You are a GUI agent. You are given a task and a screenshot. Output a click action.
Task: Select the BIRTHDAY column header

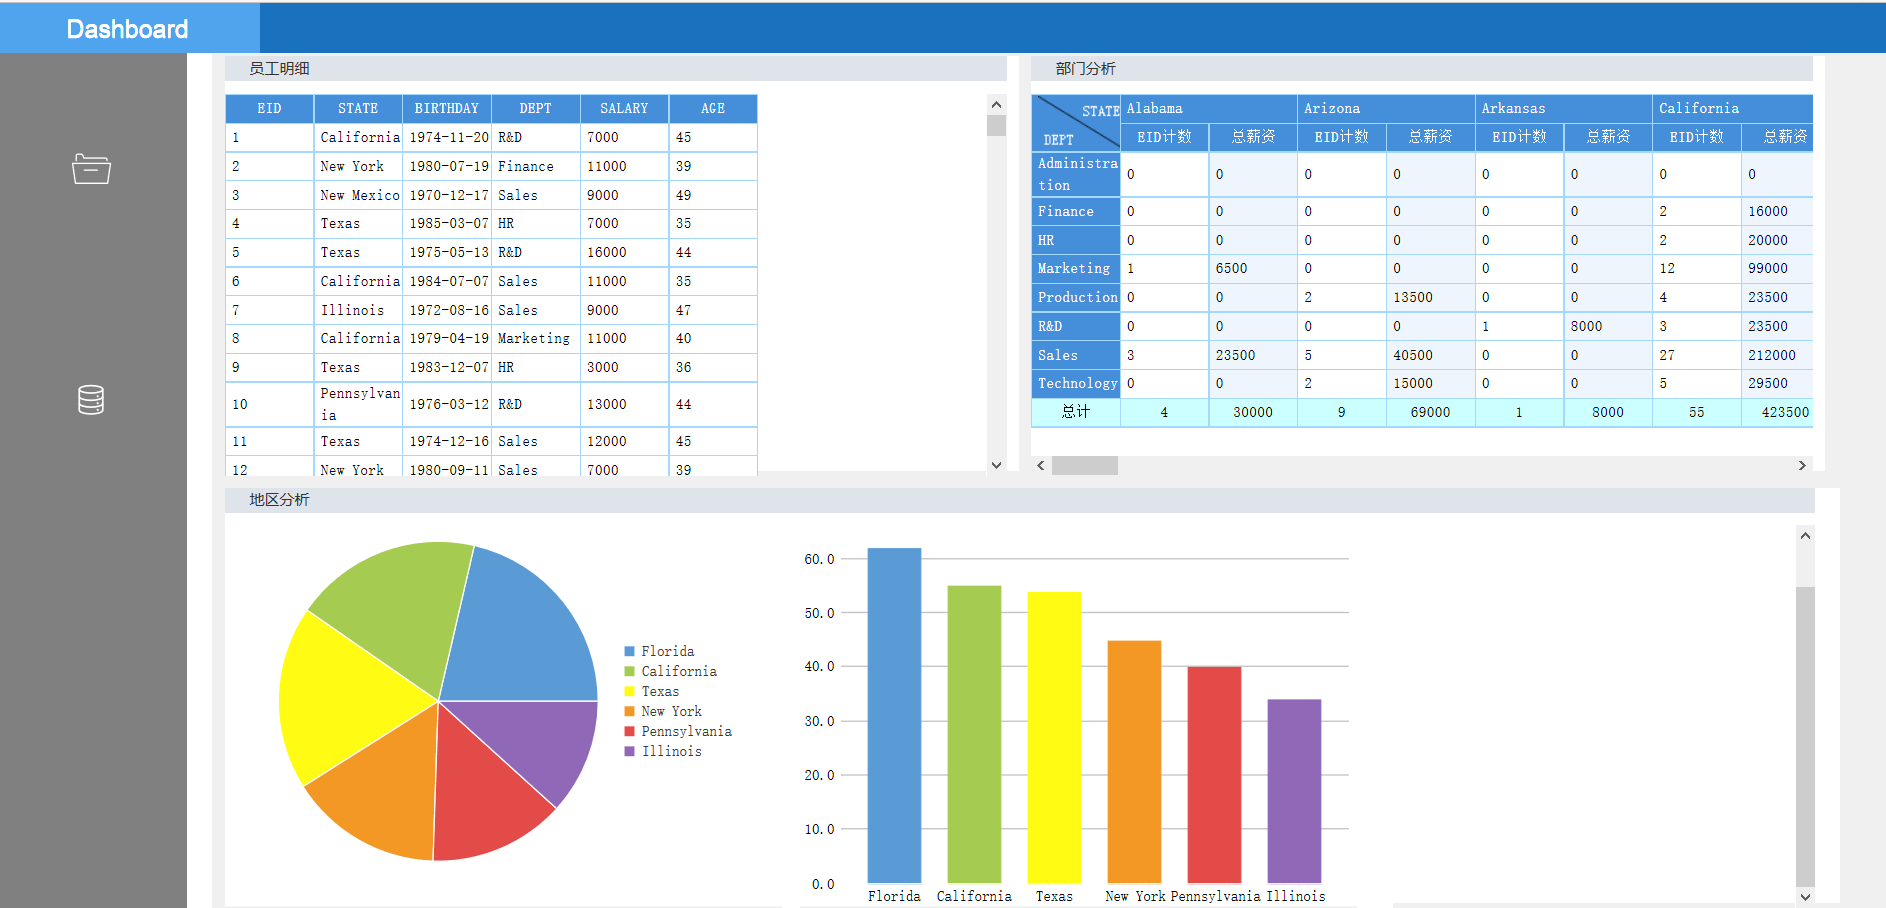pyautogui.click(x=446, y=108)
